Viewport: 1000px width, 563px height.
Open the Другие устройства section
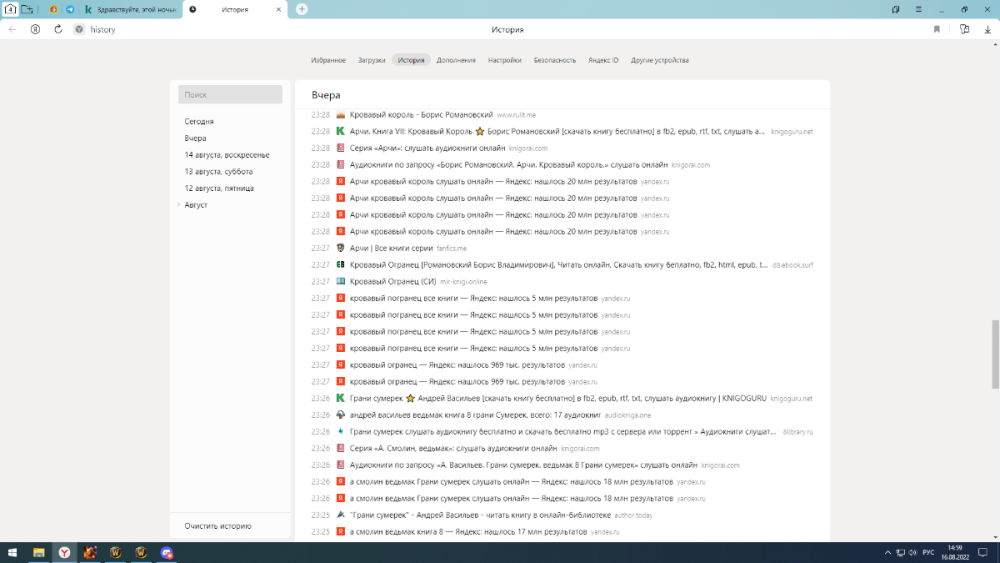point(659,60)
